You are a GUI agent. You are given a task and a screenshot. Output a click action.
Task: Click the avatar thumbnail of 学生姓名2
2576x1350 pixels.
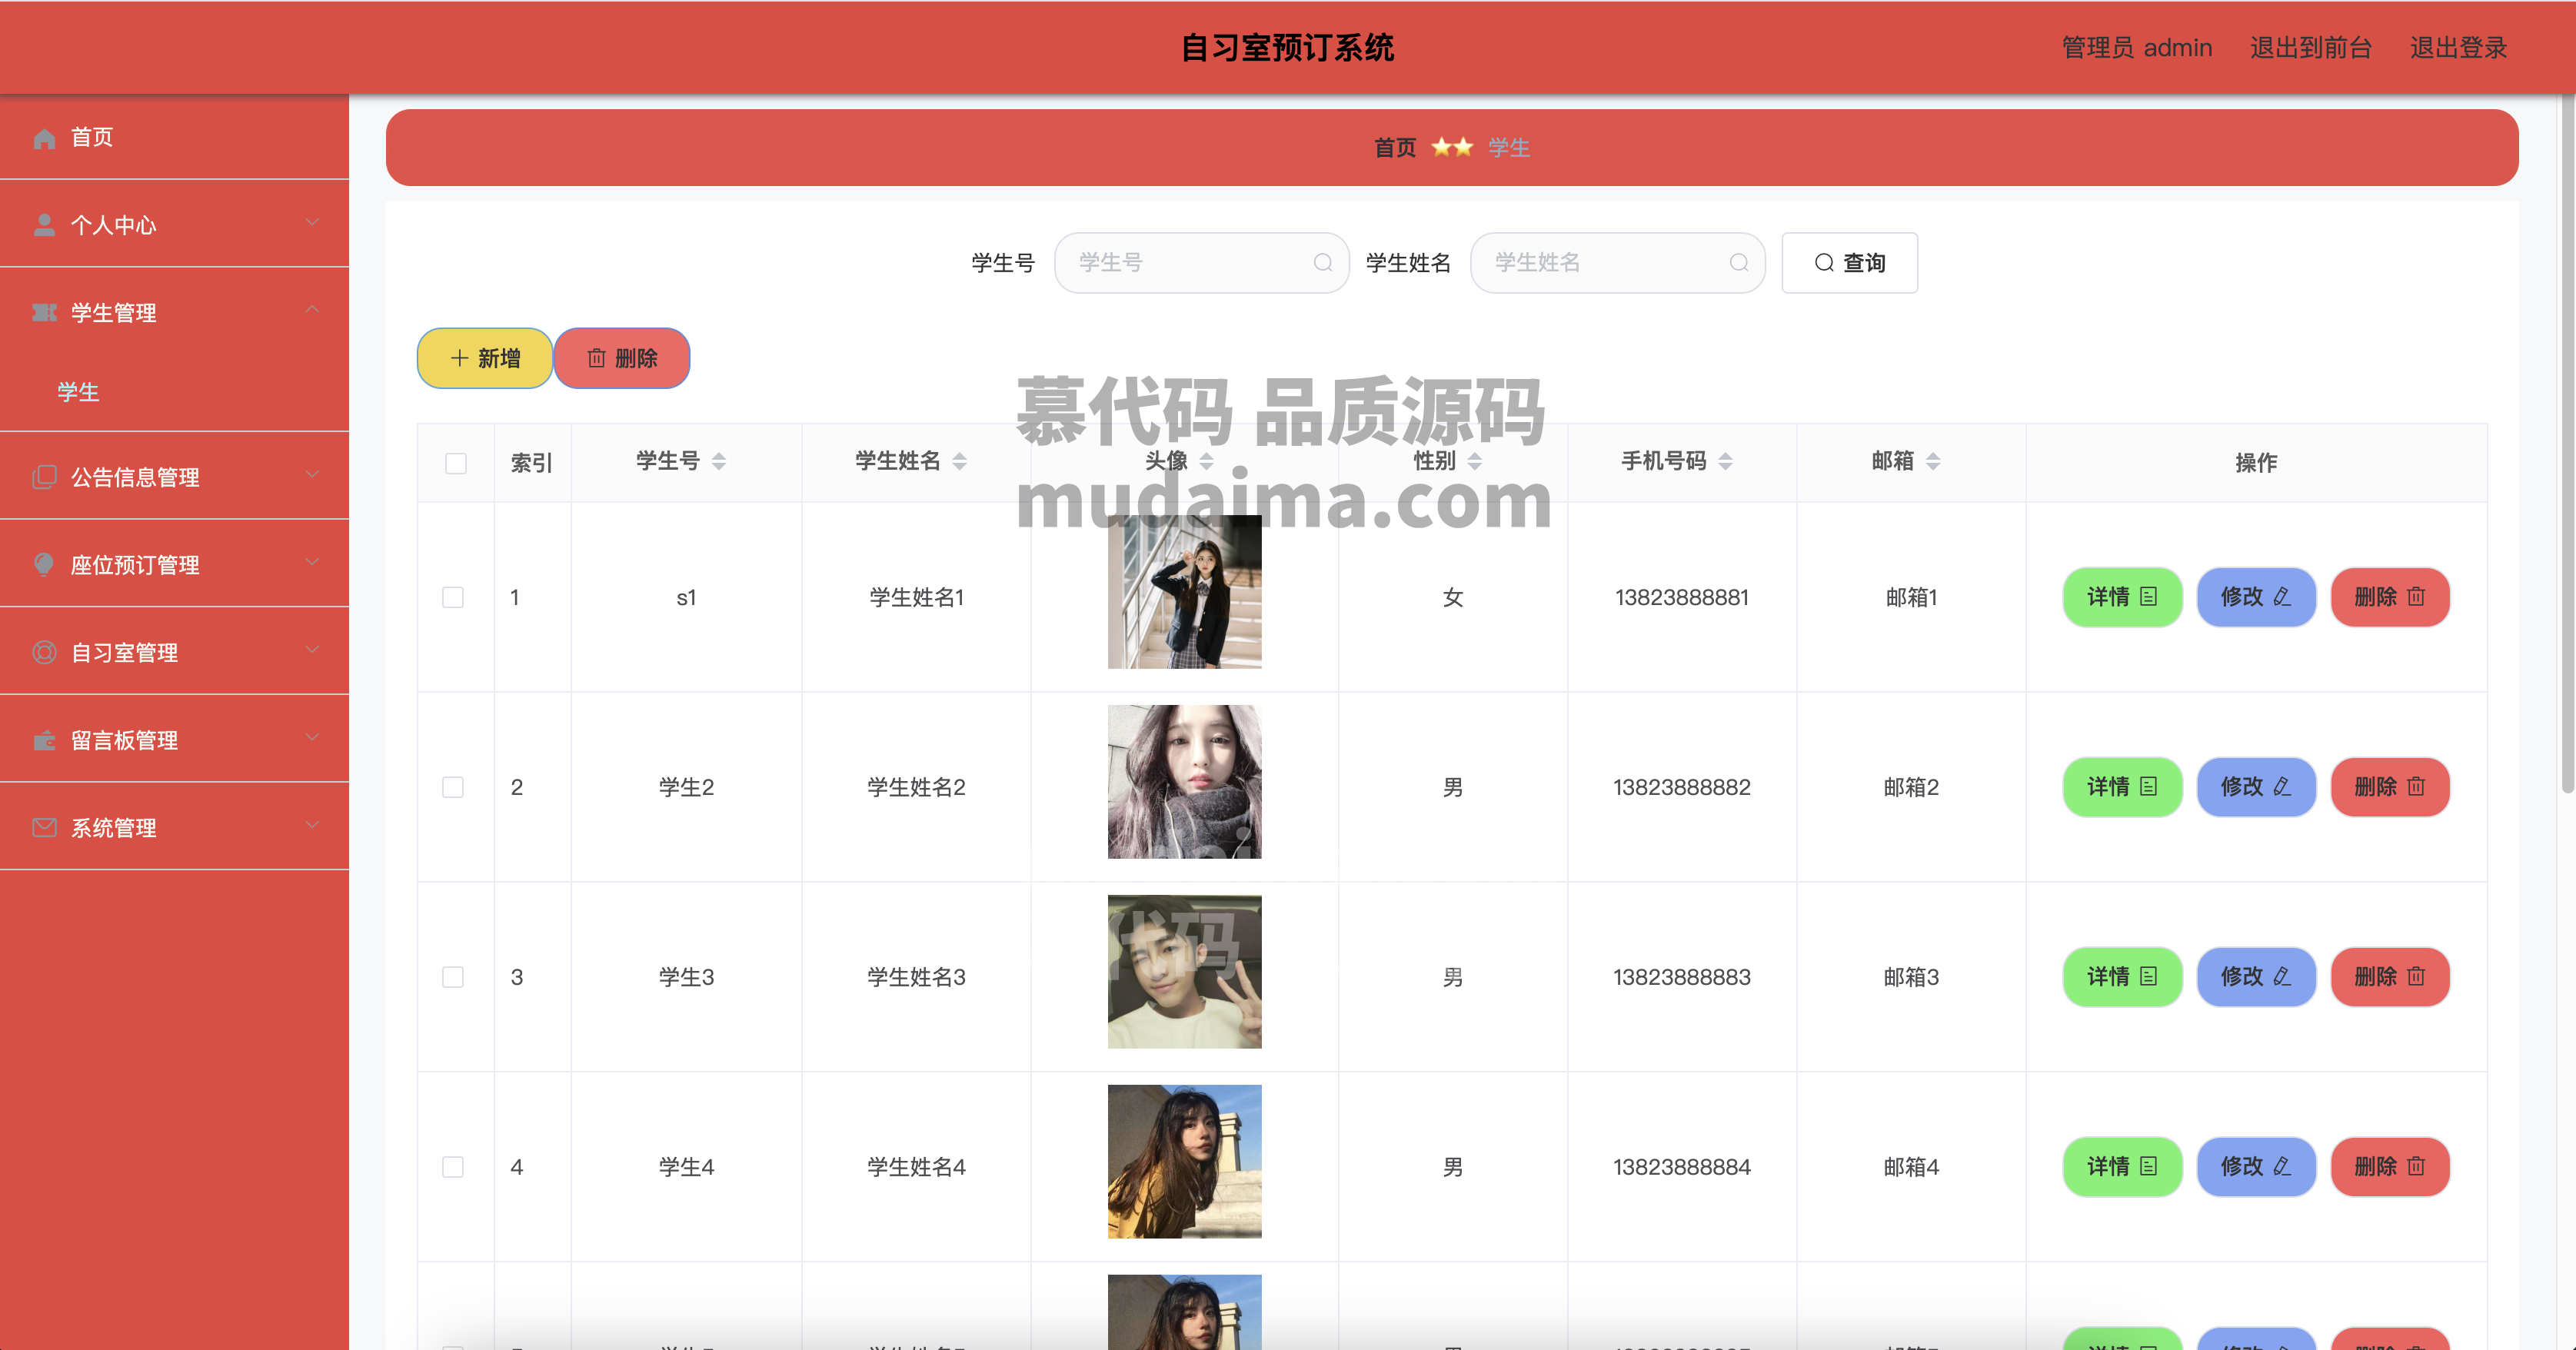point(1184,782)
